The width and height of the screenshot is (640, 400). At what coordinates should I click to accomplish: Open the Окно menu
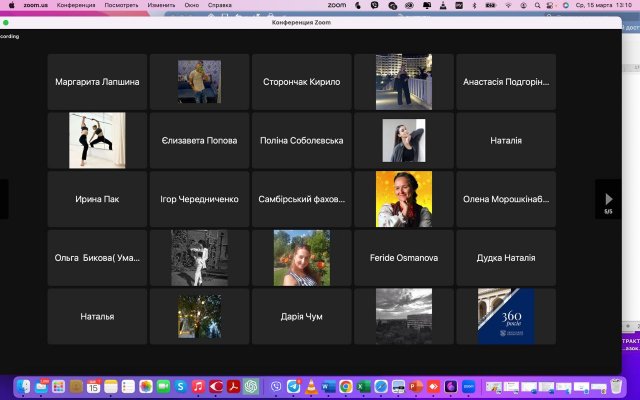tap(192, 5)
